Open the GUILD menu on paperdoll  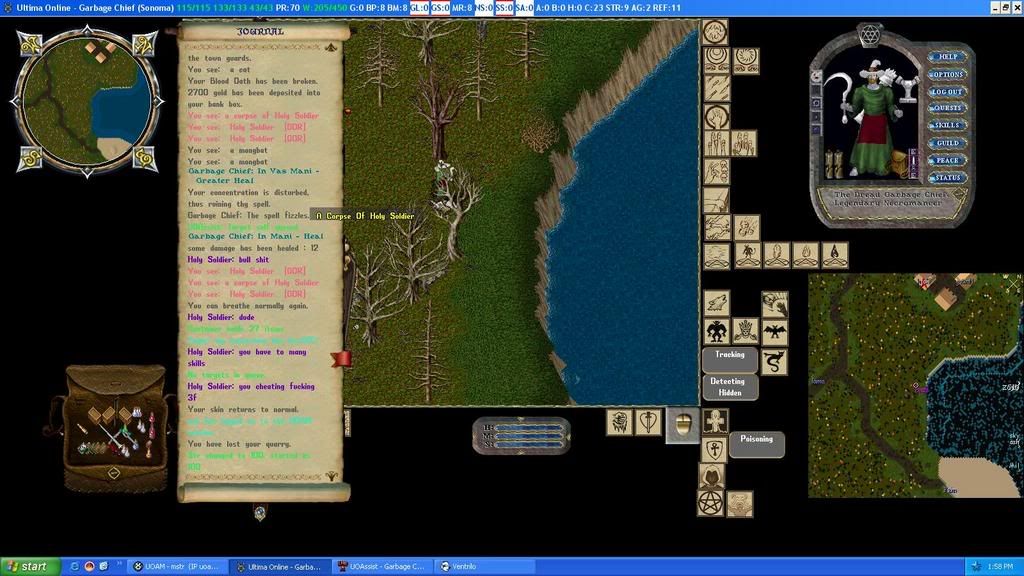coord(947,142)
